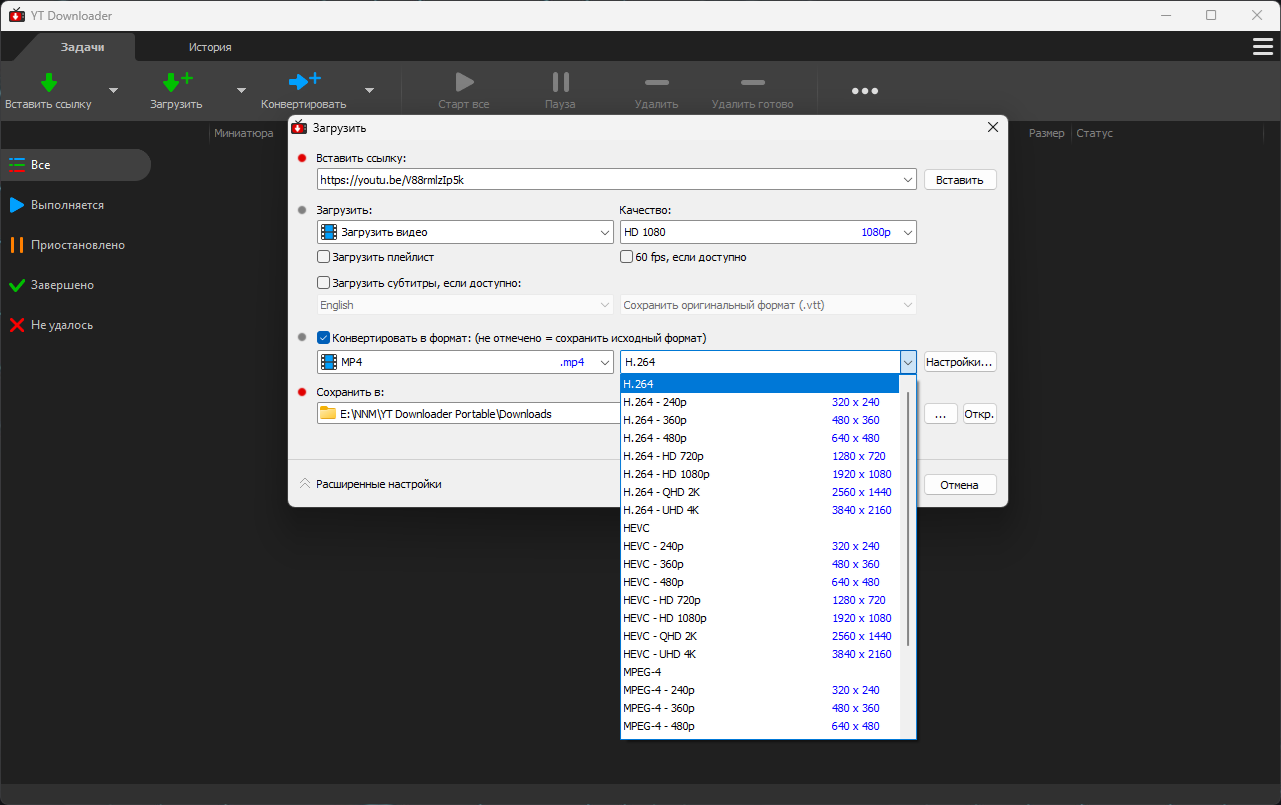Click the Pause (Пауза) toolbar icon
Viewport: 1281px width, 805px height.
coord(560,82)
